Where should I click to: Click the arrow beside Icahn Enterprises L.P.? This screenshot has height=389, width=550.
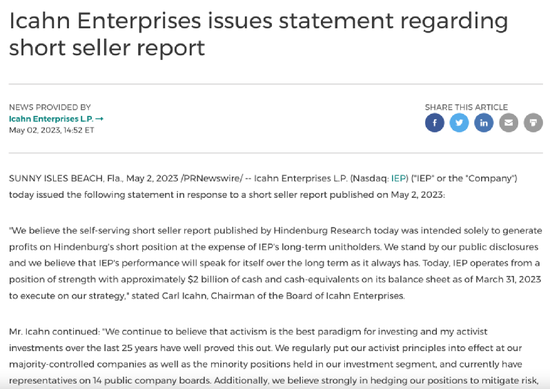[x=99, y=119]
